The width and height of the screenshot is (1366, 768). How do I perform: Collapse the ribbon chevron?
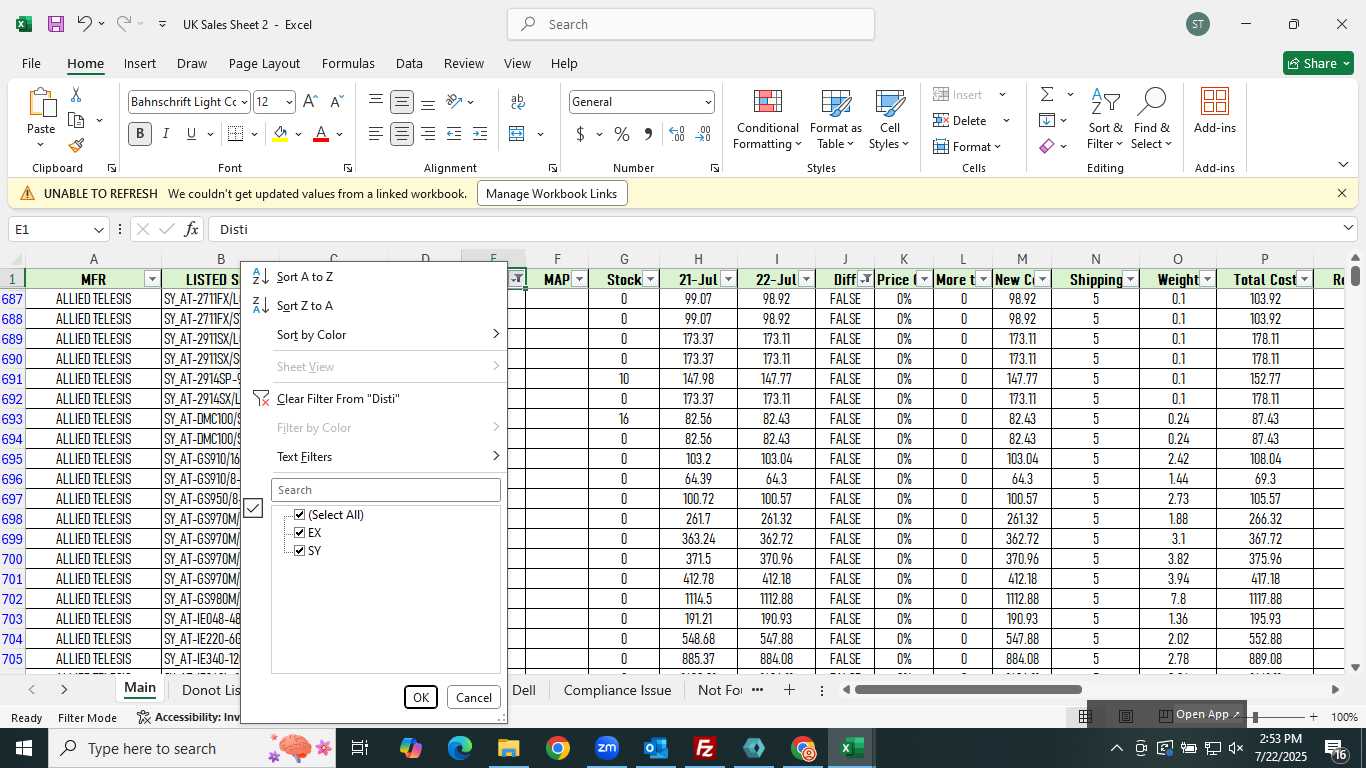click(x=1342, y=165)
